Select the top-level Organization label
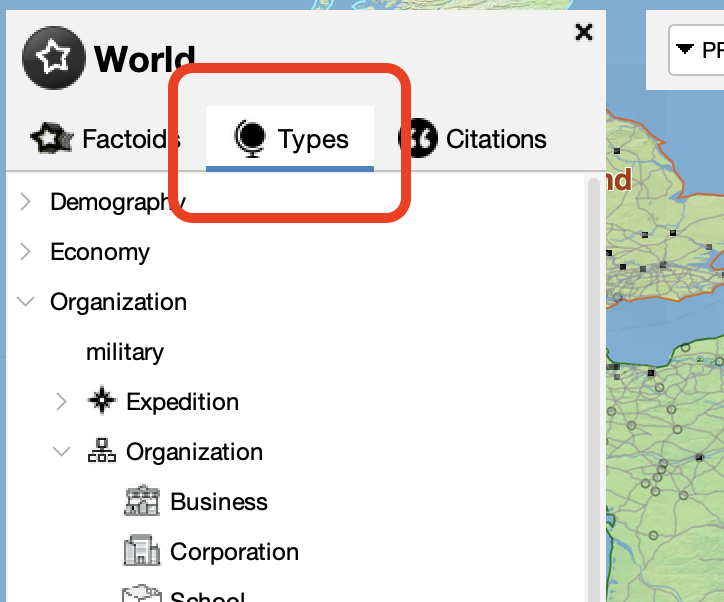The width and height of the screenshot is (724, 602). coord(118,302)
